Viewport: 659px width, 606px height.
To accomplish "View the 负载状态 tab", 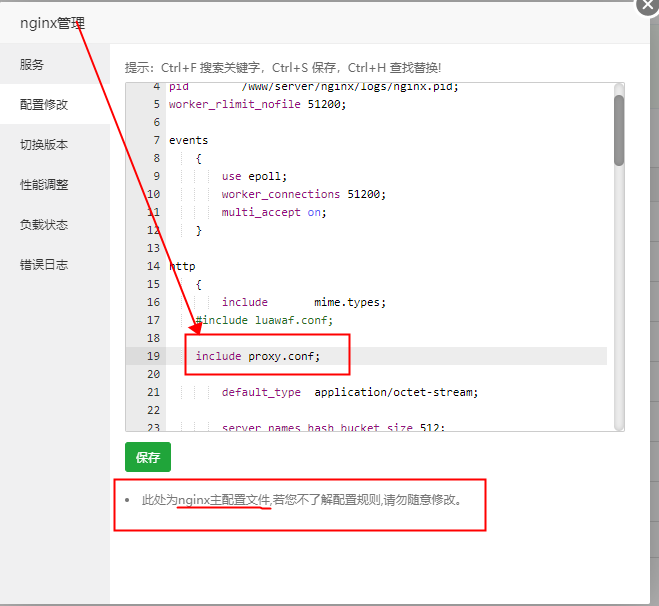I will 55,224.
